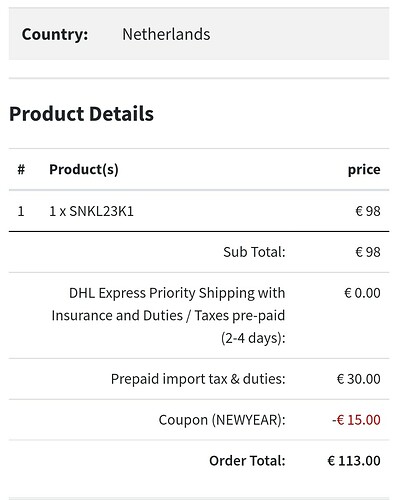
Task: Click the DHL Express Priority Shipping description
Action: pyautogui.click(x=168, y=315)
